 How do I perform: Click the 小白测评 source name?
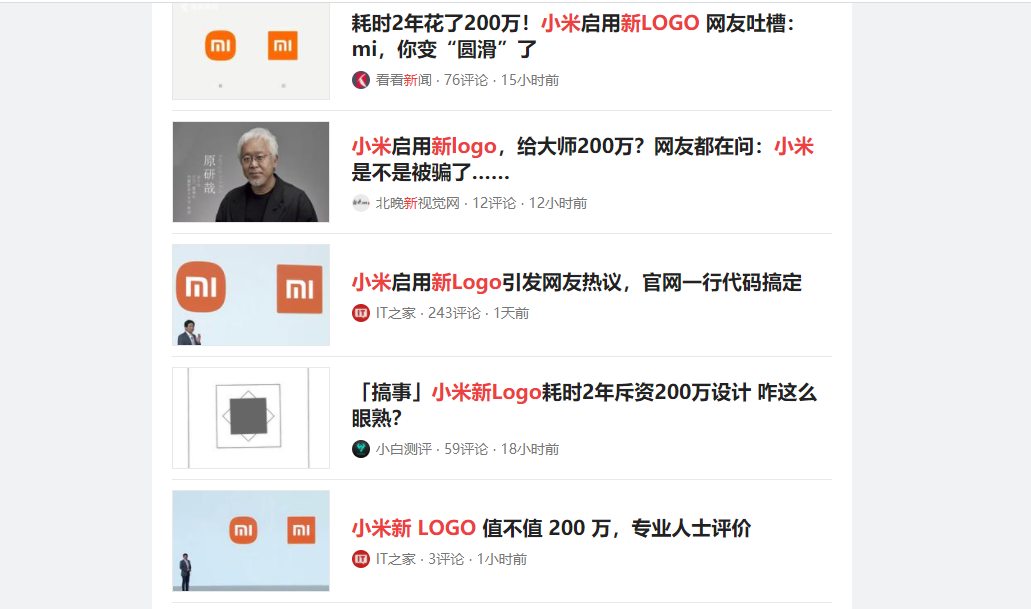click(404, 449)
